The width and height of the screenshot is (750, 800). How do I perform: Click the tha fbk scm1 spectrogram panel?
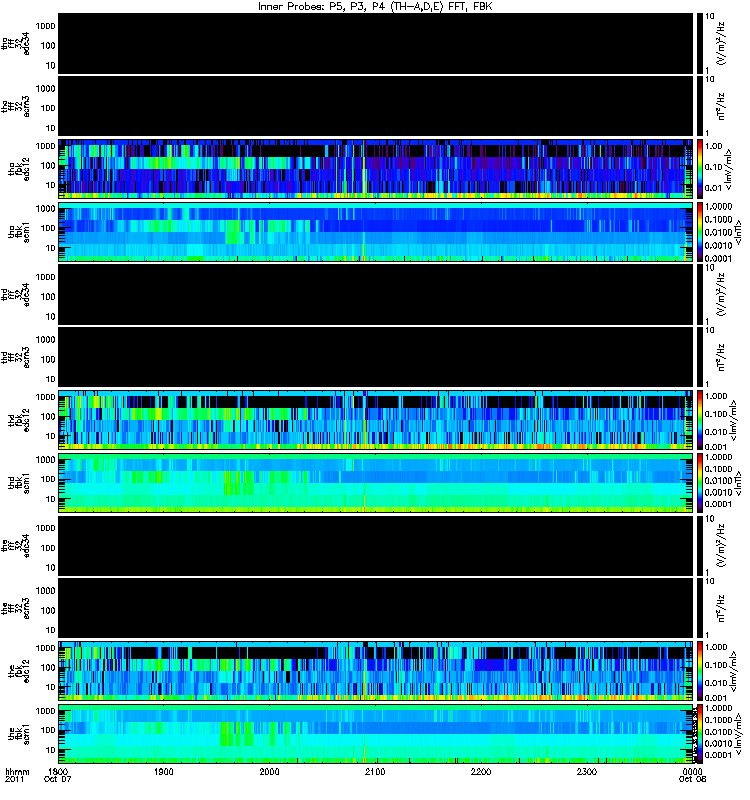[376, 232]
